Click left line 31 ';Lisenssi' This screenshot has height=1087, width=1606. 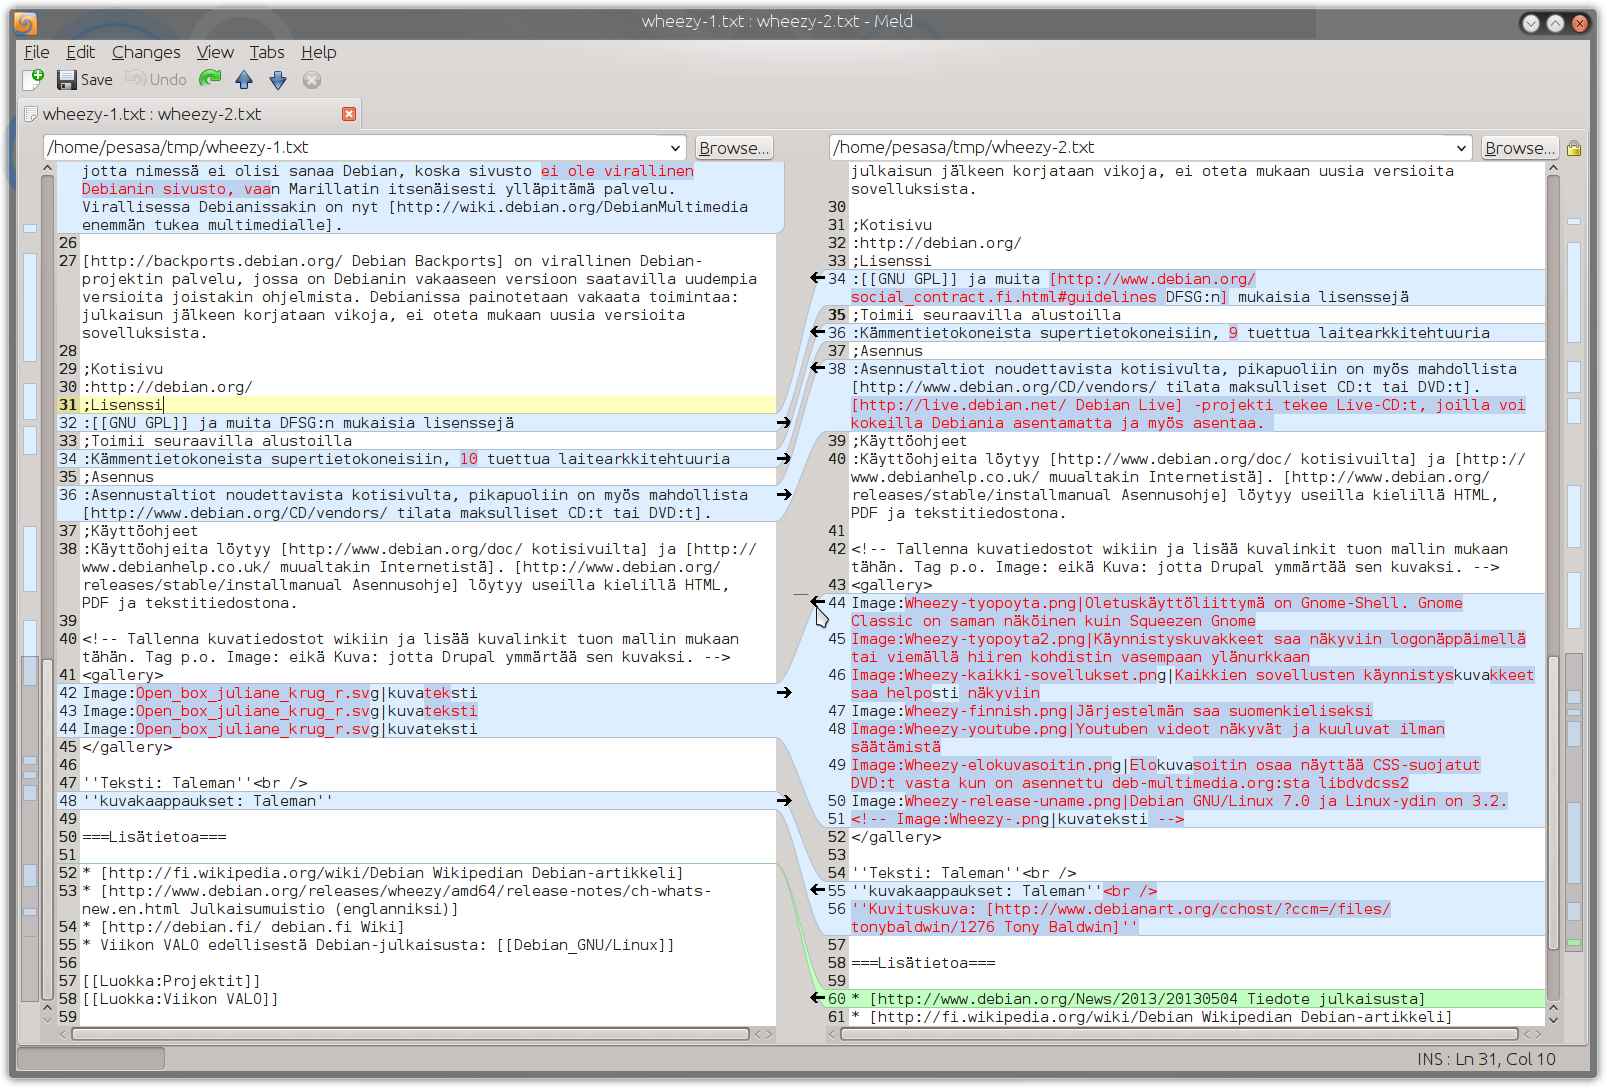(x=122, y=405)
